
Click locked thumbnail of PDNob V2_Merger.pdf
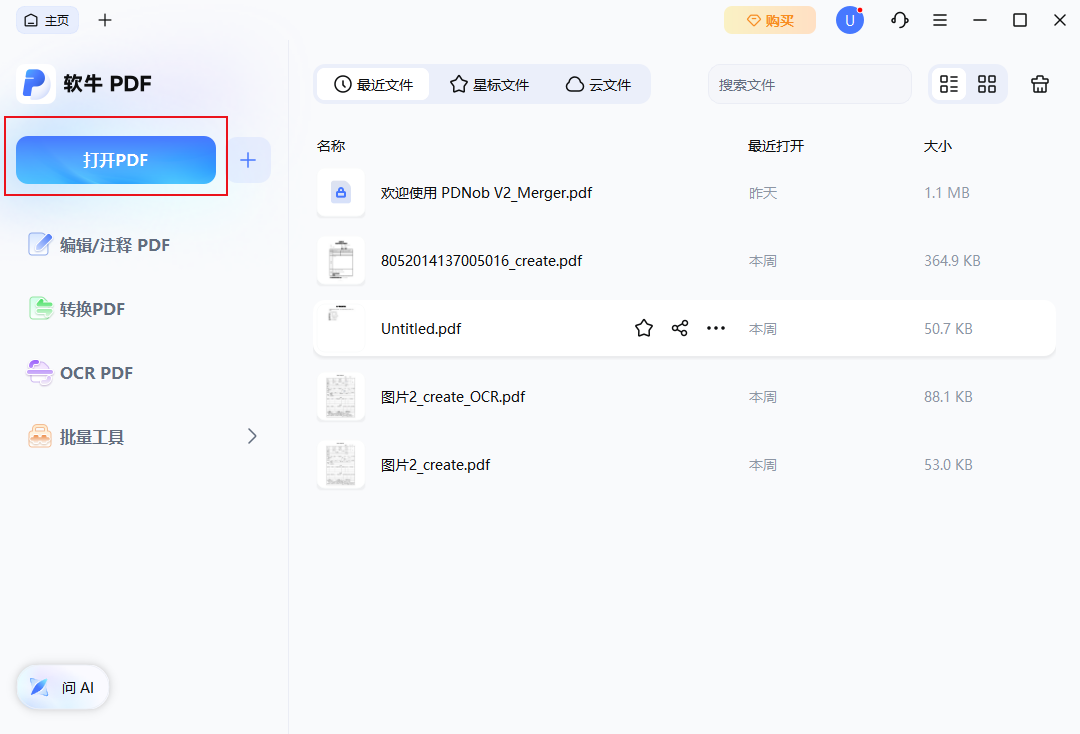click(340, 193)
